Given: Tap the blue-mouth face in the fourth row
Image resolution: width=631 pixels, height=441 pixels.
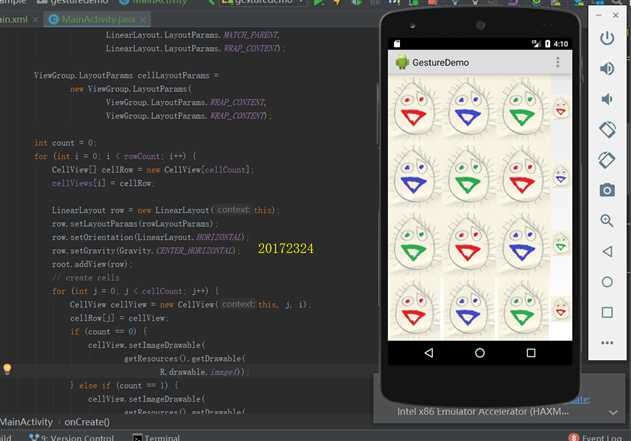Looking at the screenshot, I should pyautogui.click(x=468, y=310).
